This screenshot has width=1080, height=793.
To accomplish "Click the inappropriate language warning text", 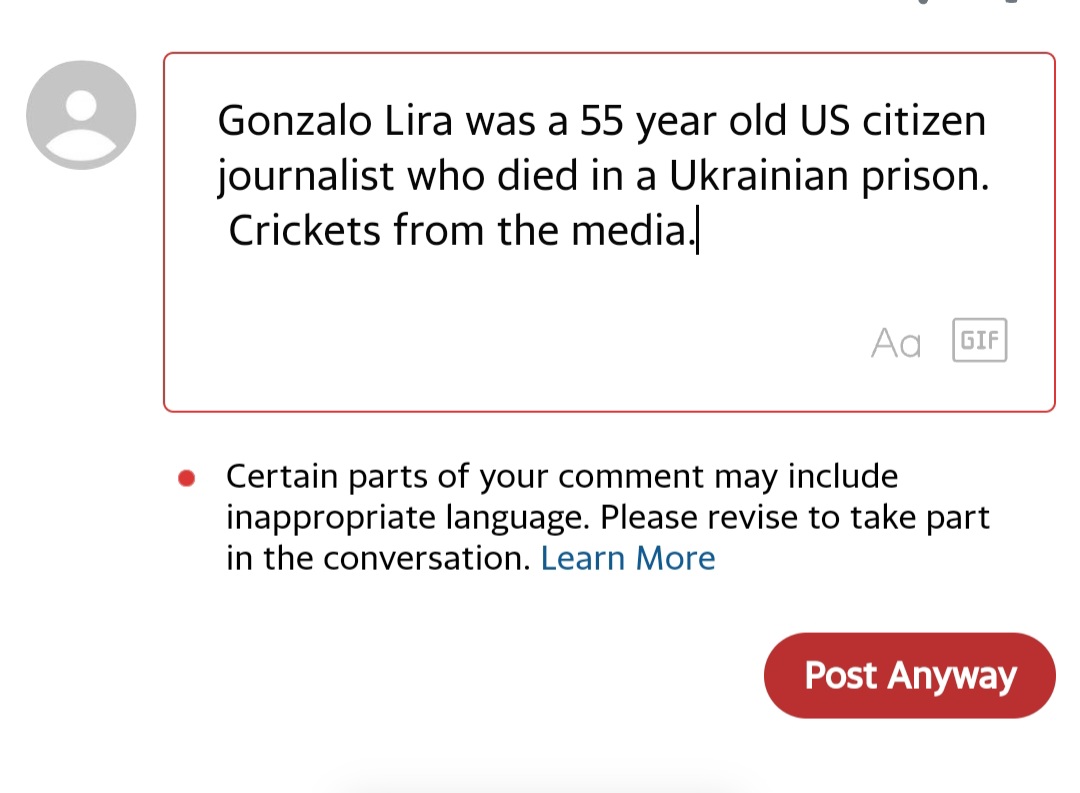I will tap(608, 518).
